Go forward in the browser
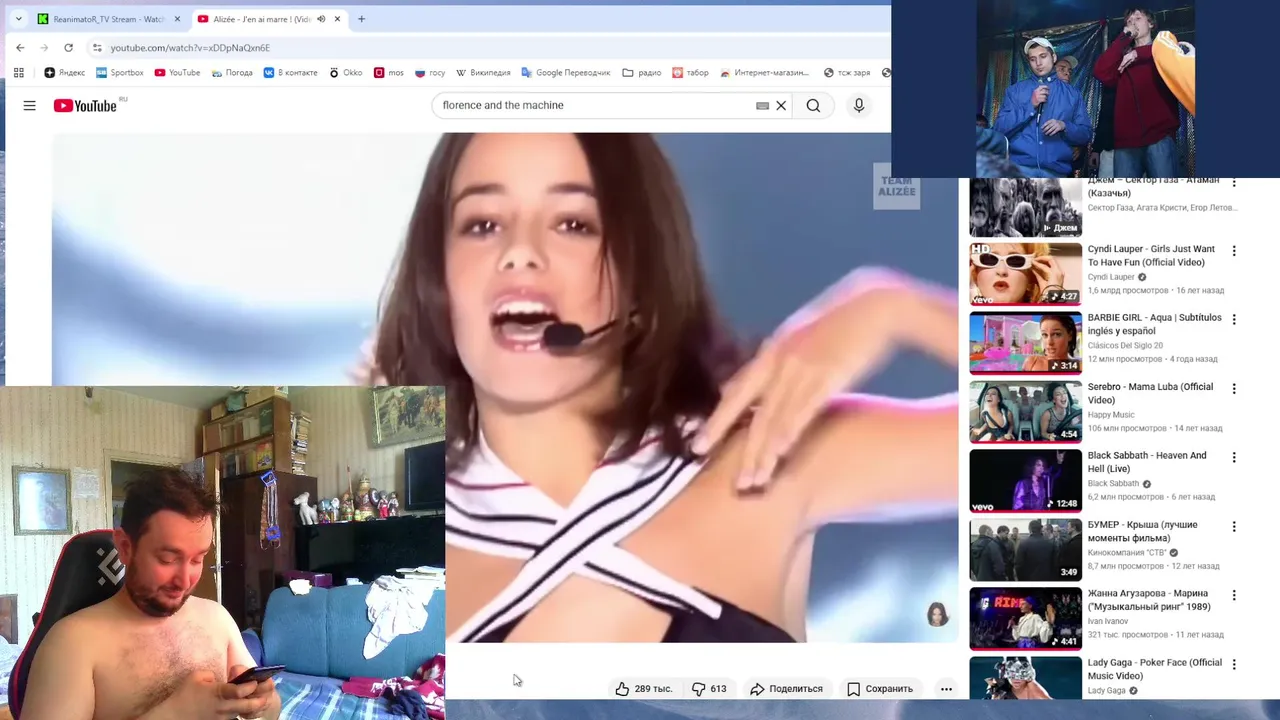The width and height of the screenshot is (1280, 720). point(44,47)
